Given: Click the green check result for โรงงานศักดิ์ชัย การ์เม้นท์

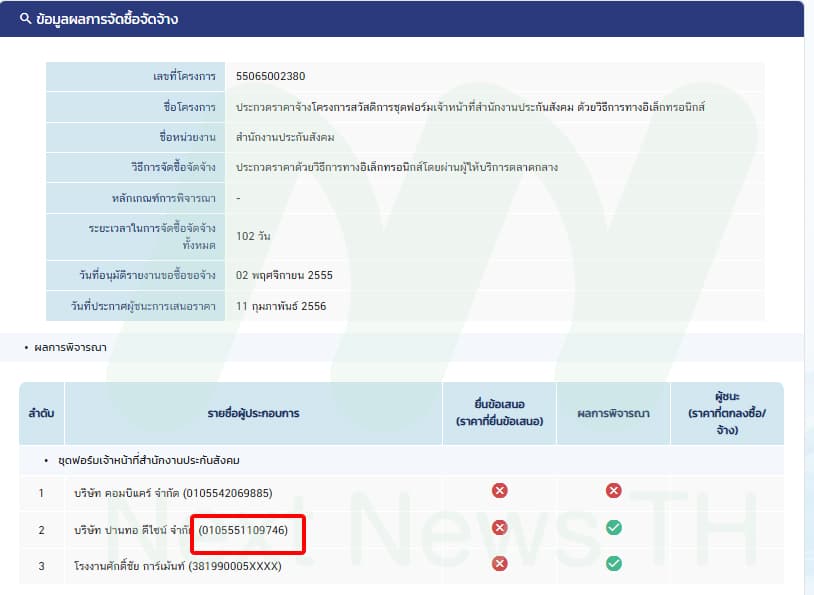Looking at the screenshot, I should pos(615,562).
